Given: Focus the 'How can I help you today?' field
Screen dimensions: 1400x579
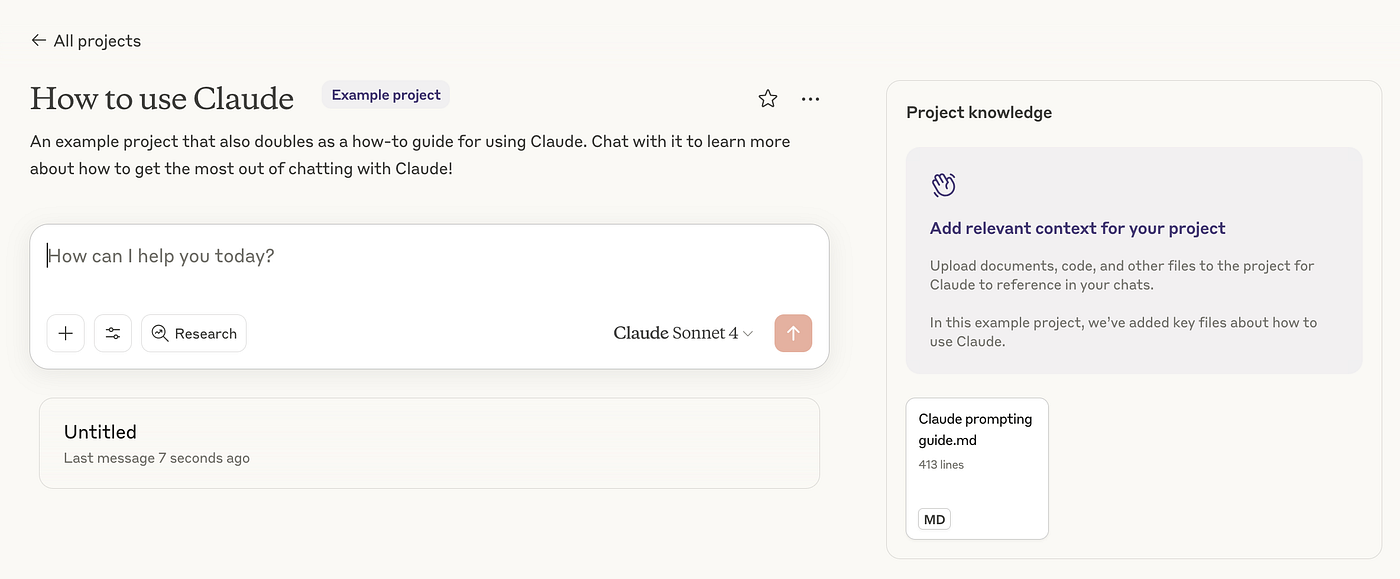Looking at the screenshot, I should tap(400, 256).
